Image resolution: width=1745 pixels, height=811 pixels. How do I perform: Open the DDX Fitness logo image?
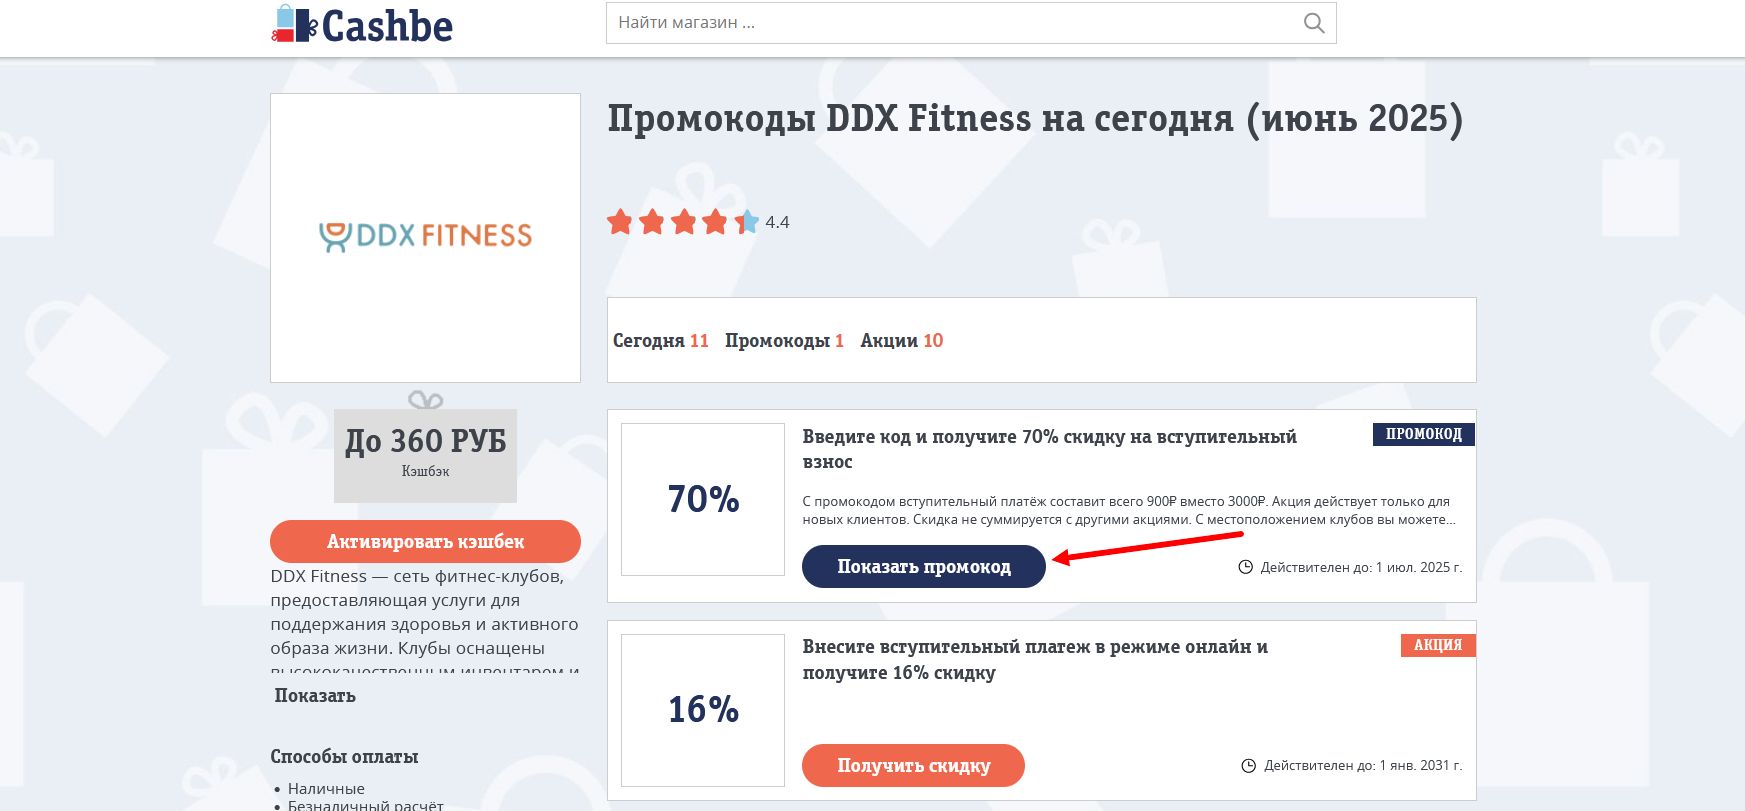click(x=425, y=238)
